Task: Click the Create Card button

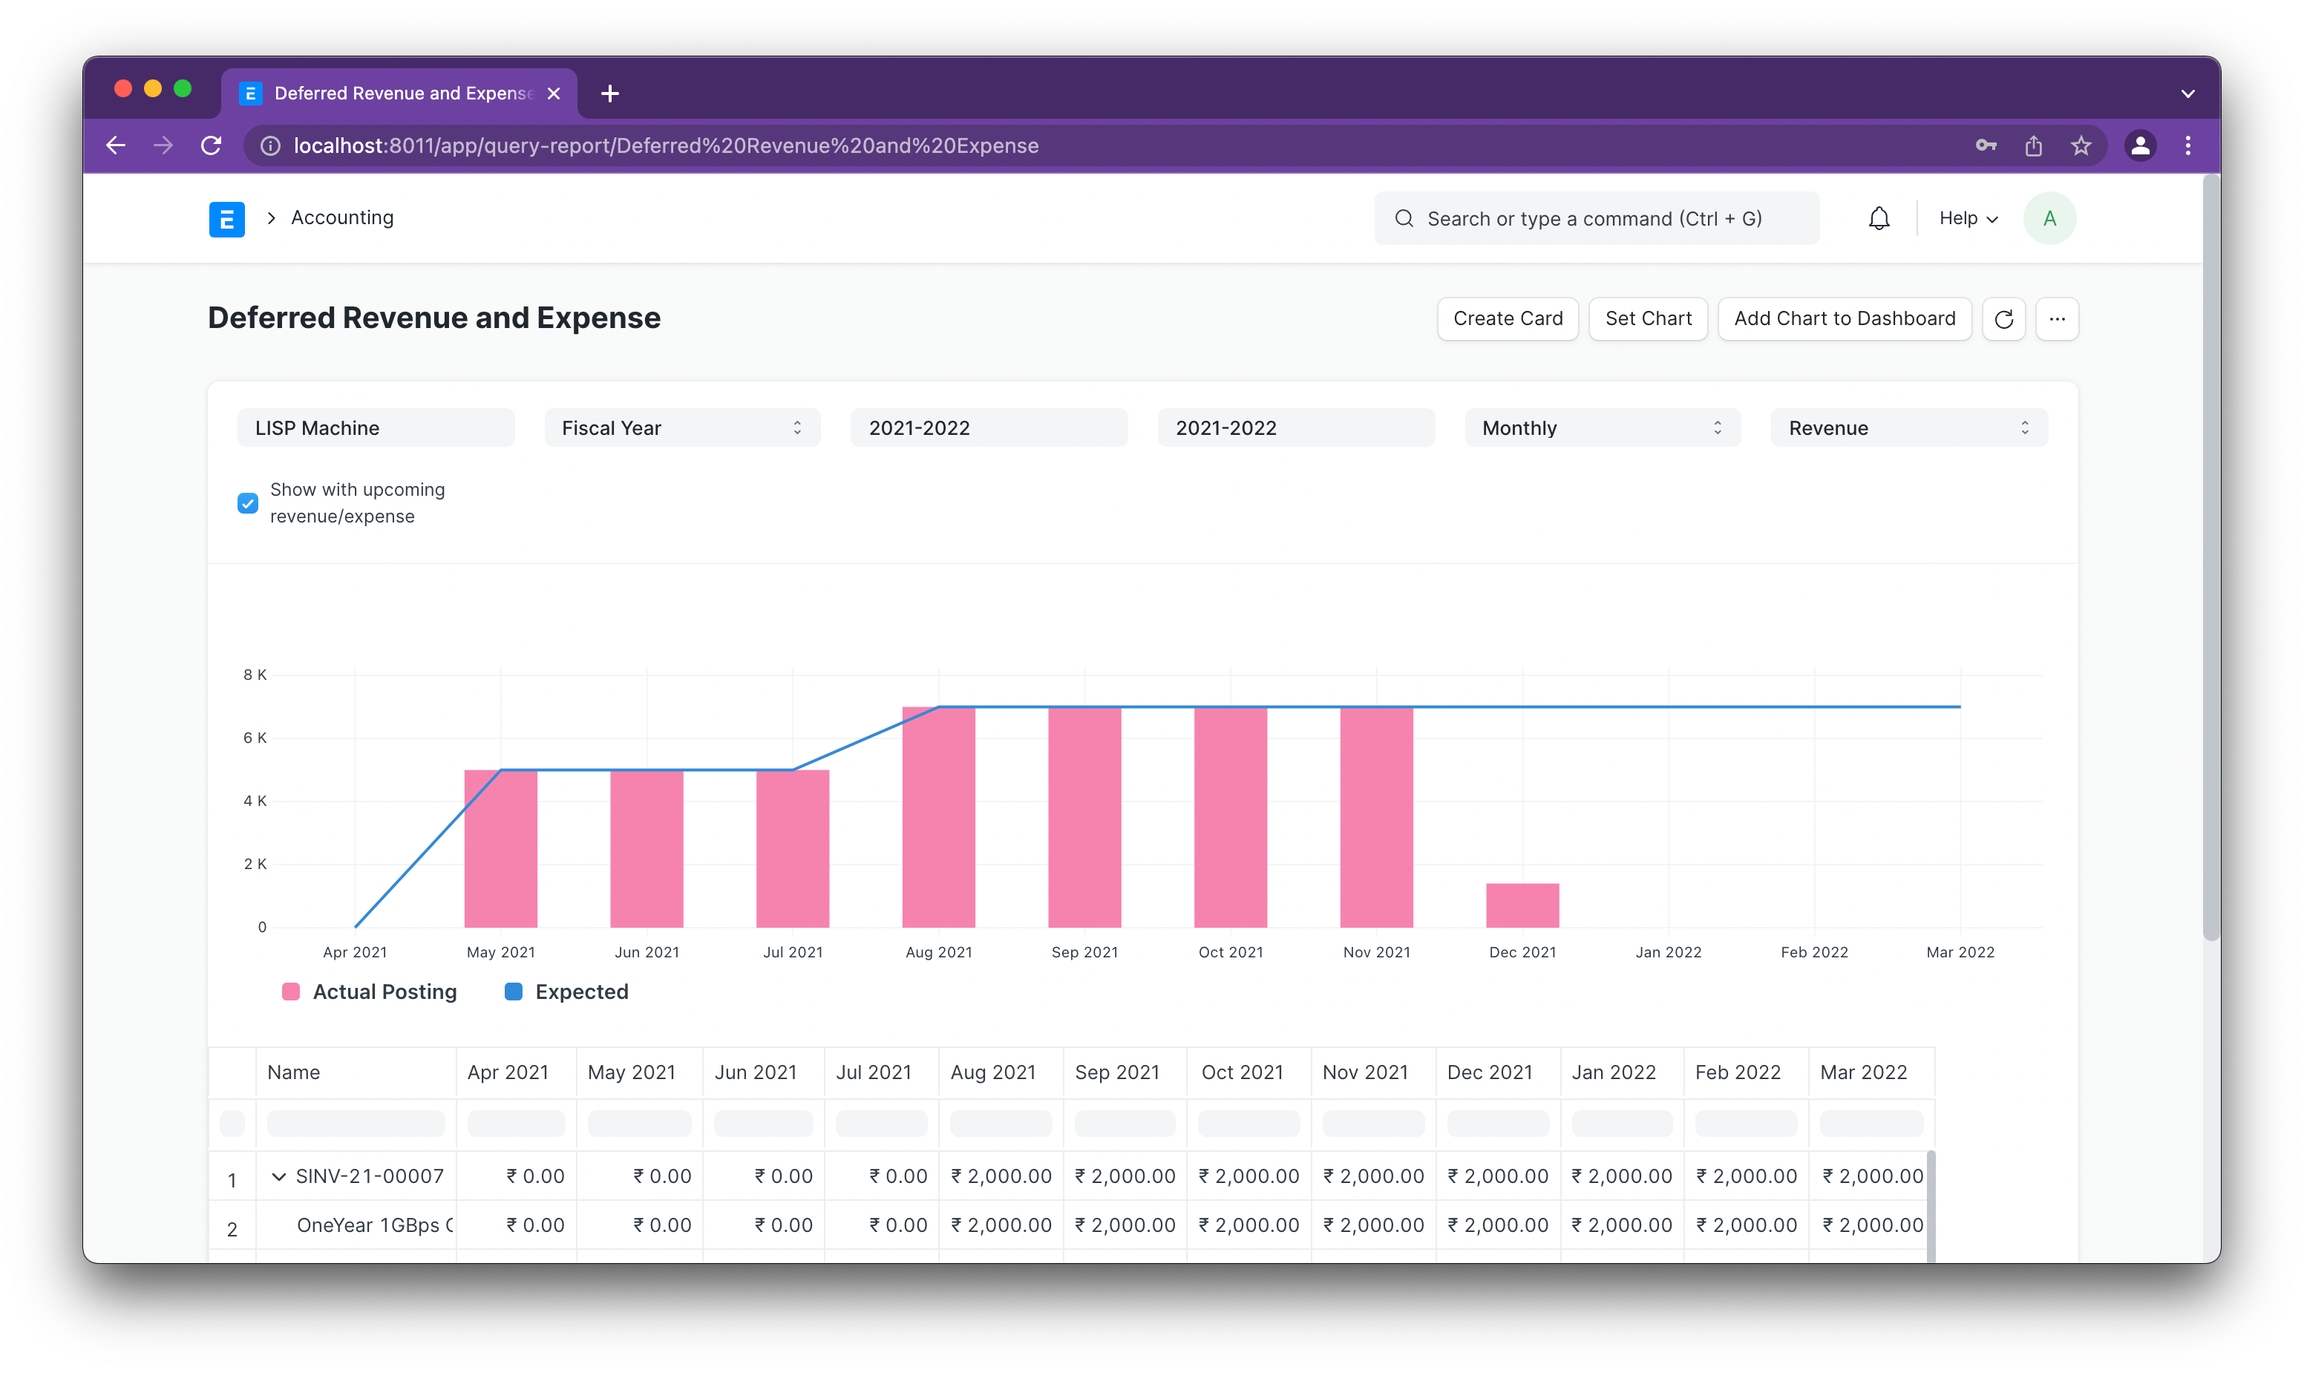Action: pyautogui.click(x=1507, y=319)
